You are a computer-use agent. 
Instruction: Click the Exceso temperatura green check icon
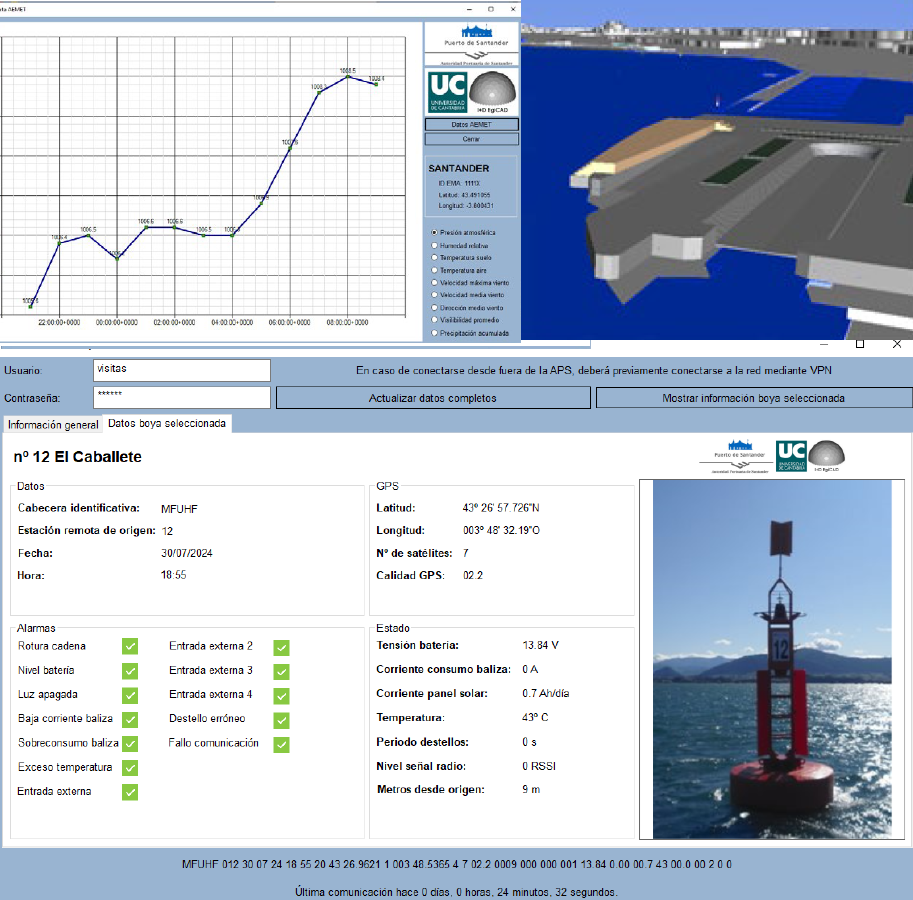coord(130,768)
